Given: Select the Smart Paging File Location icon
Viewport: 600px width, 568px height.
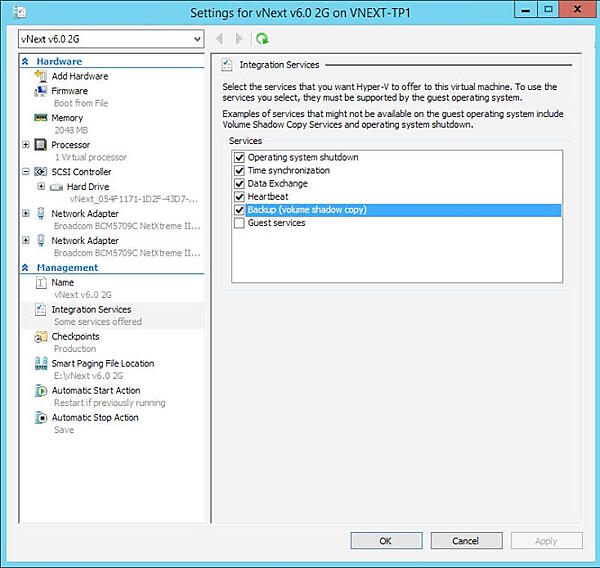Looking at the screenshot, I should click(x=41, y=364).
